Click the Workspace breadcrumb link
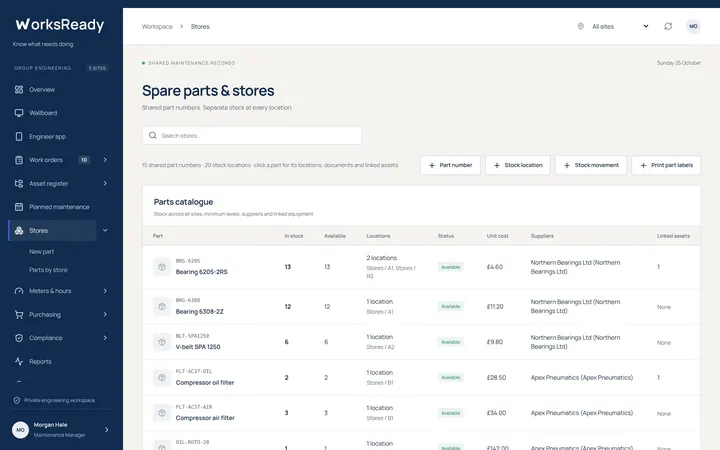This screenshot has width=720, height=450. [157, 27]
